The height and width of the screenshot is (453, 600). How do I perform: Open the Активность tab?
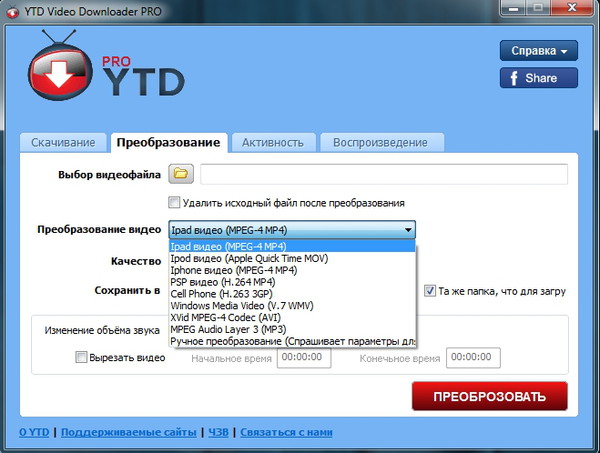point(272,142)
